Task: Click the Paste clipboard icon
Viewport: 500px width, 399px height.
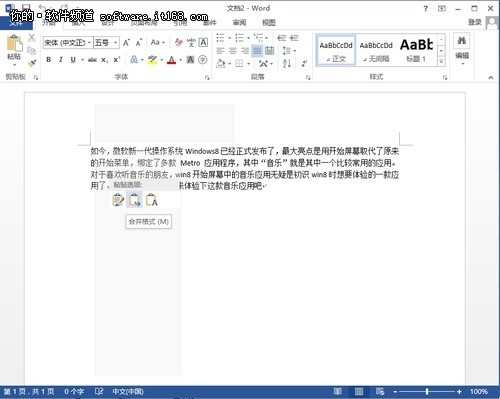Action: (x=14, y=43)
